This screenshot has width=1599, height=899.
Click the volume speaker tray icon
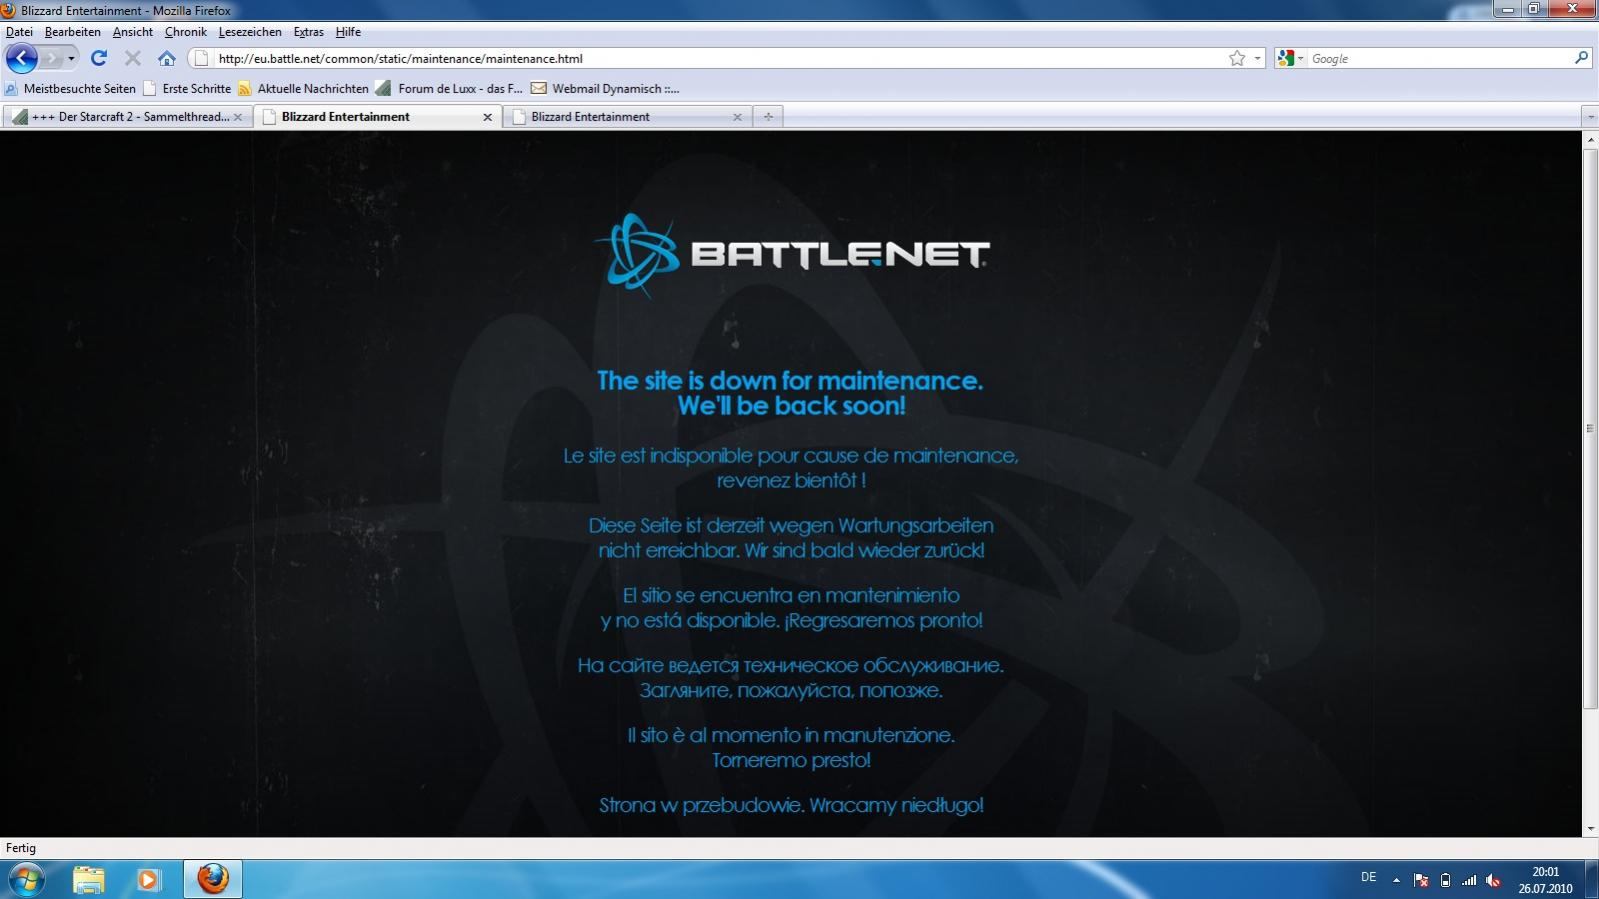(1493, 880)
